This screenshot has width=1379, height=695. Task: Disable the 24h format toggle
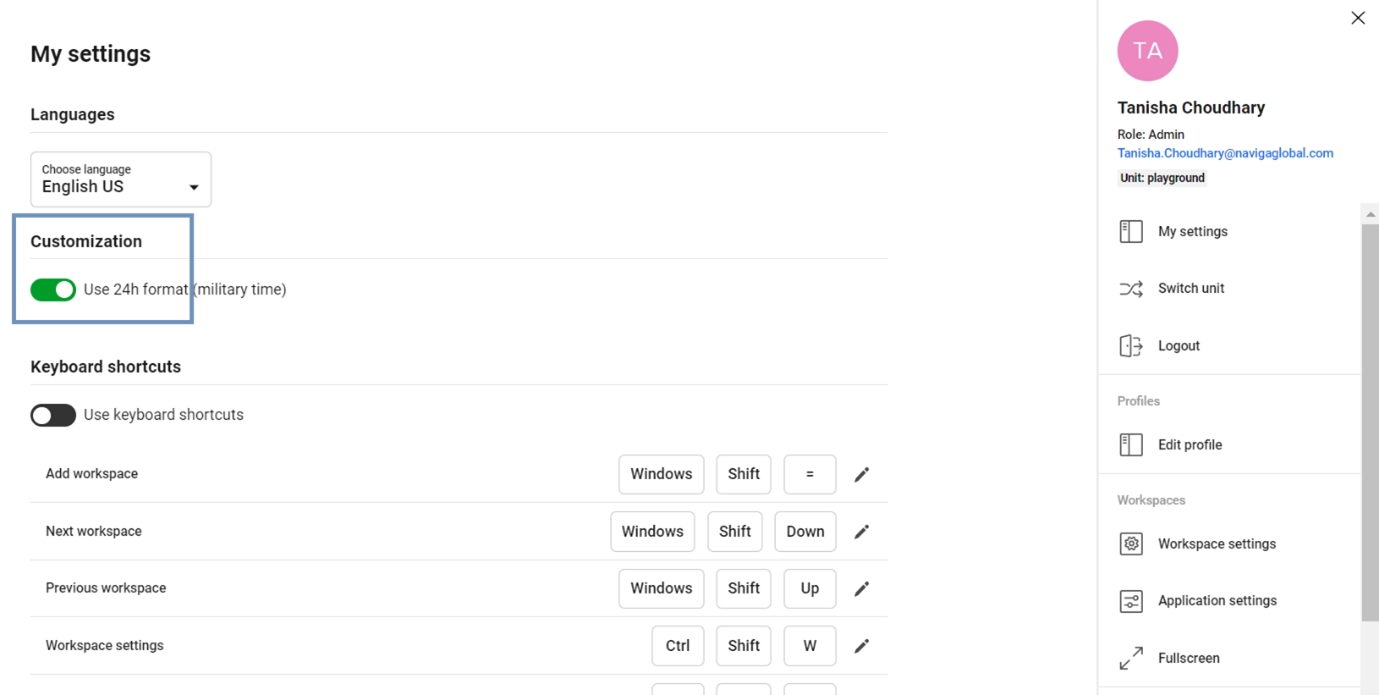pyautogui.click(x=53, y=290)
